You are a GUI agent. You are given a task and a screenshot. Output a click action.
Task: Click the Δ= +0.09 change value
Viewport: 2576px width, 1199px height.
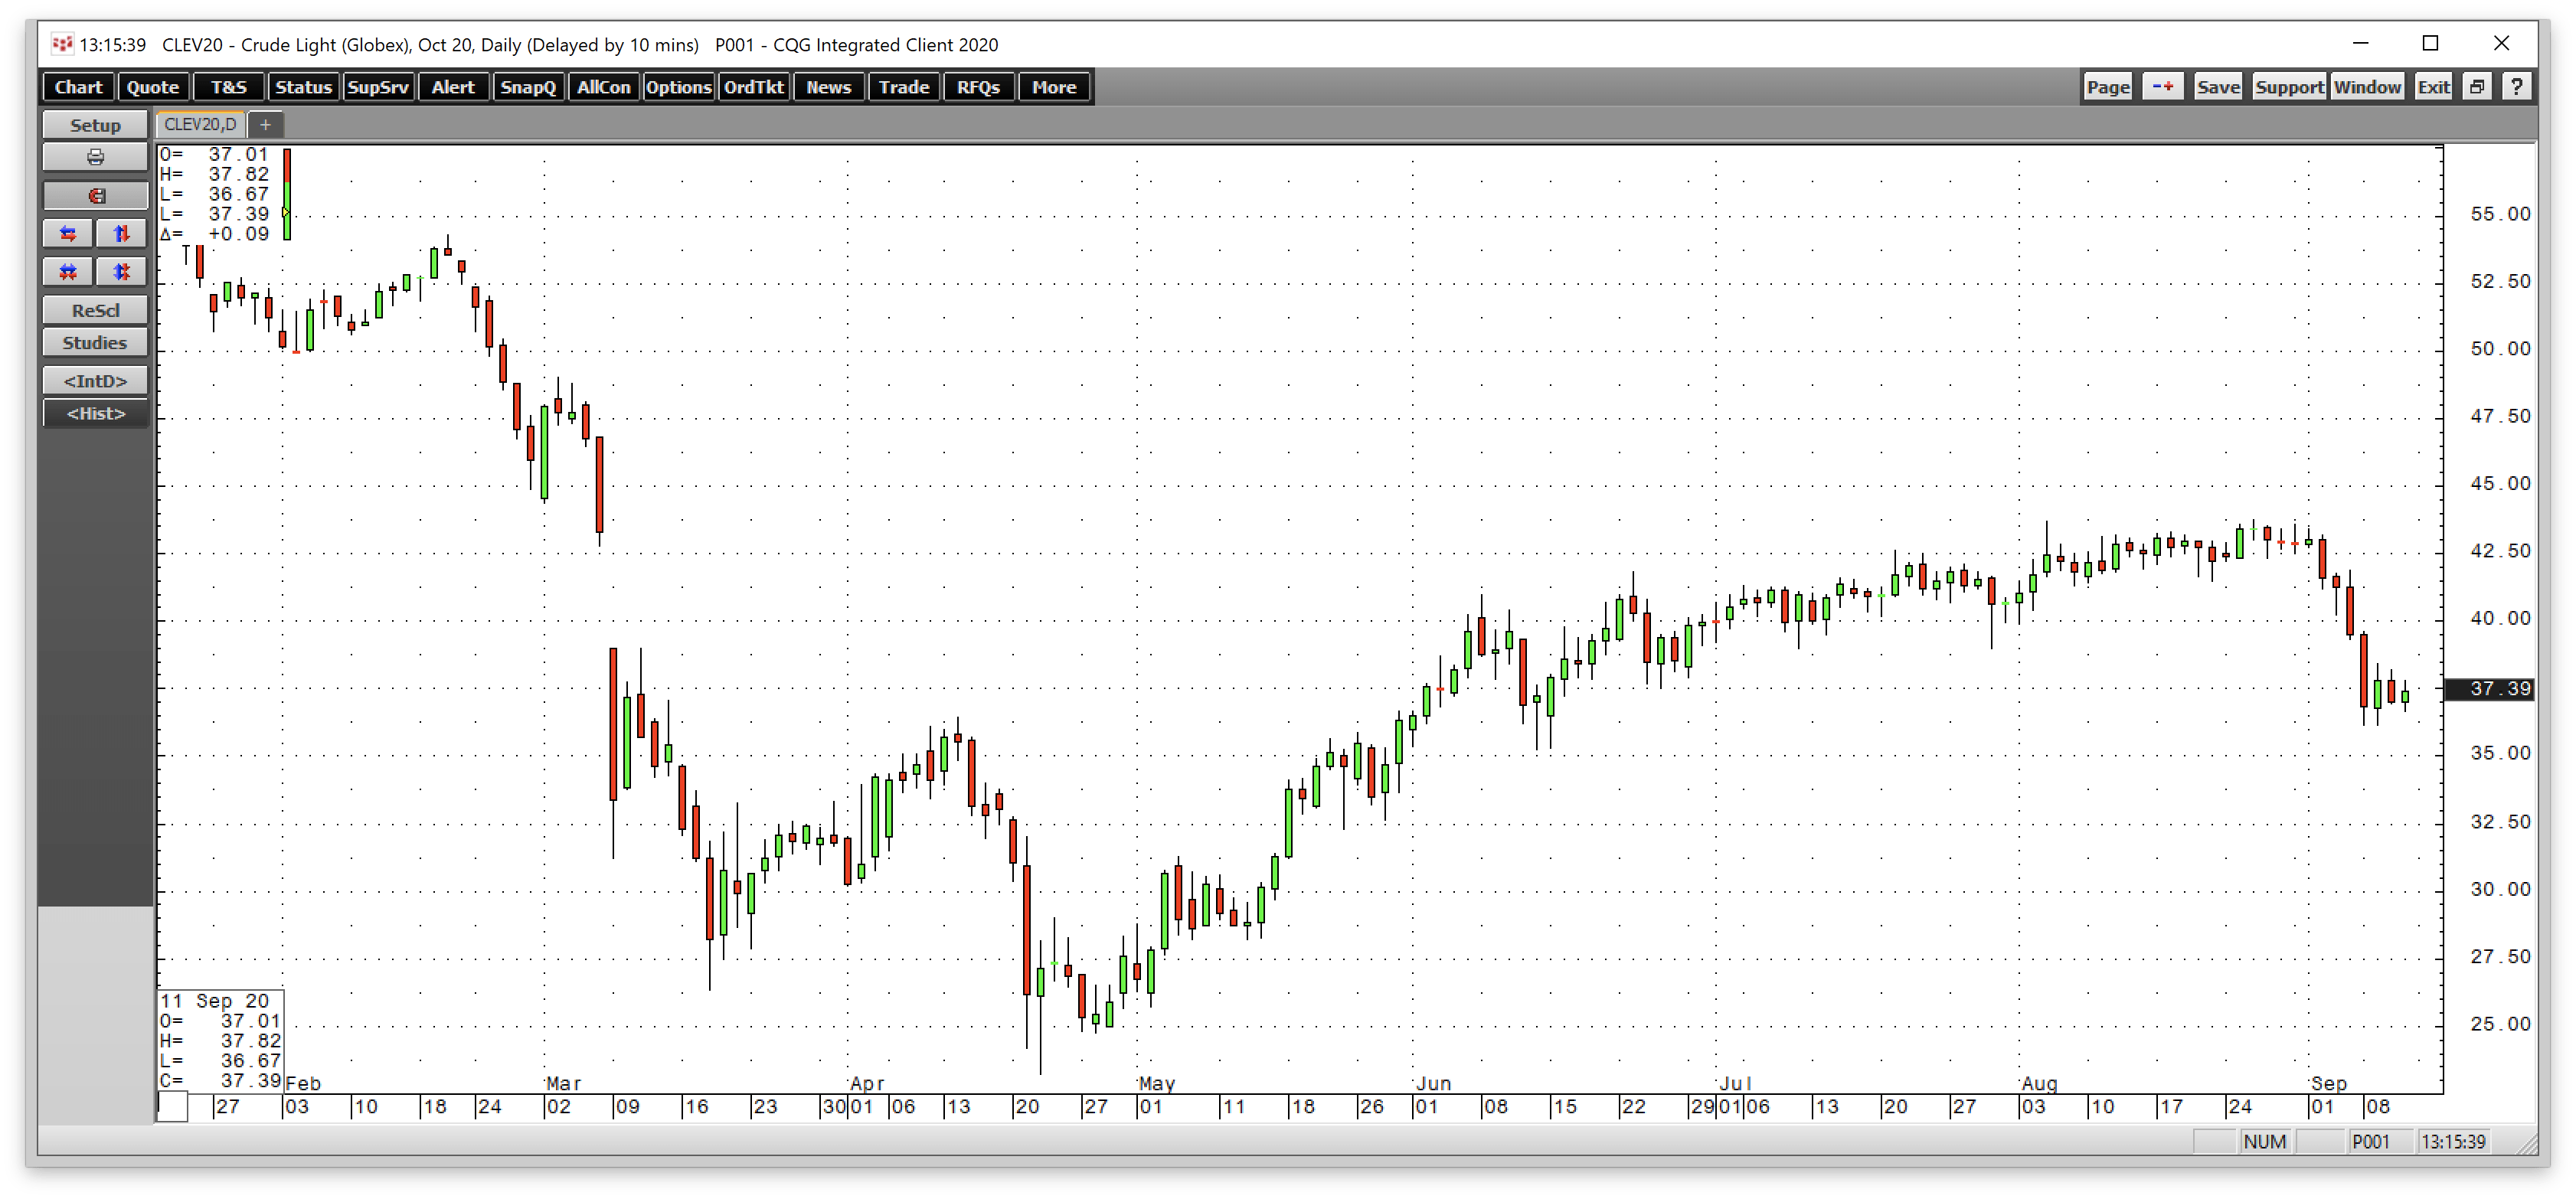215,233
